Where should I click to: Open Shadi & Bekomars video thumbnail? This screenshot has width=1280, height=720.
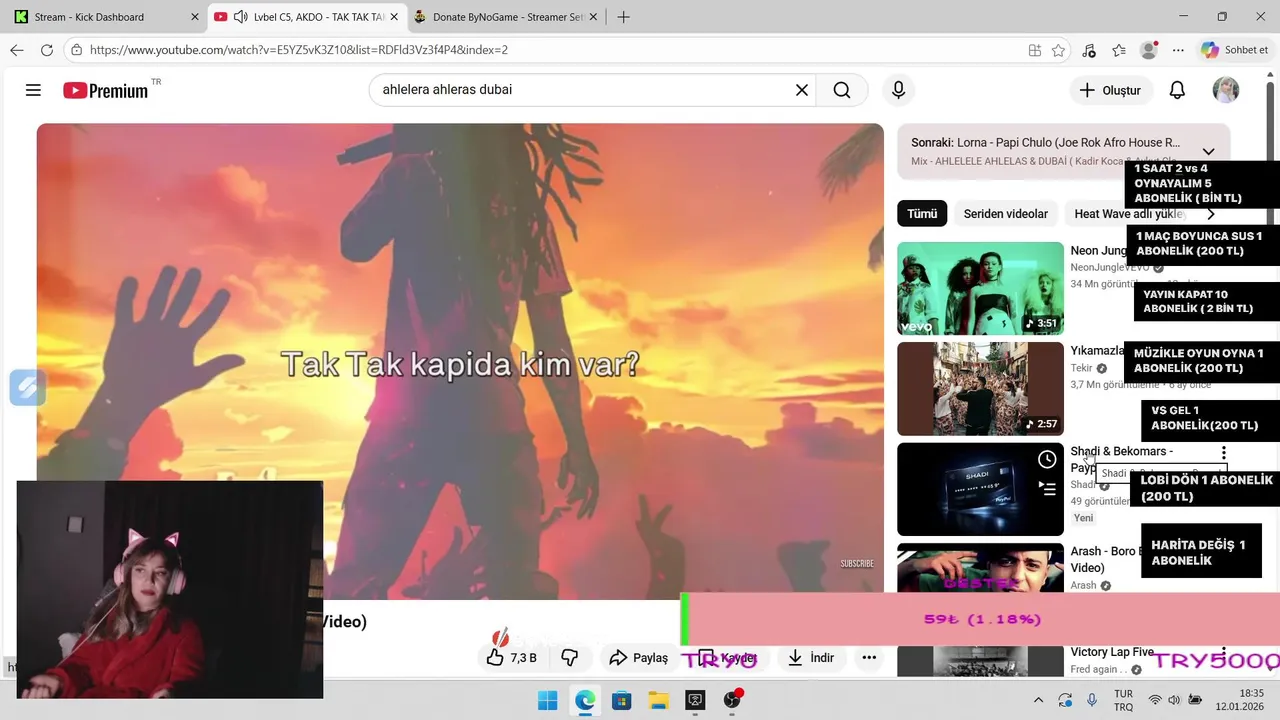point(980,489)
